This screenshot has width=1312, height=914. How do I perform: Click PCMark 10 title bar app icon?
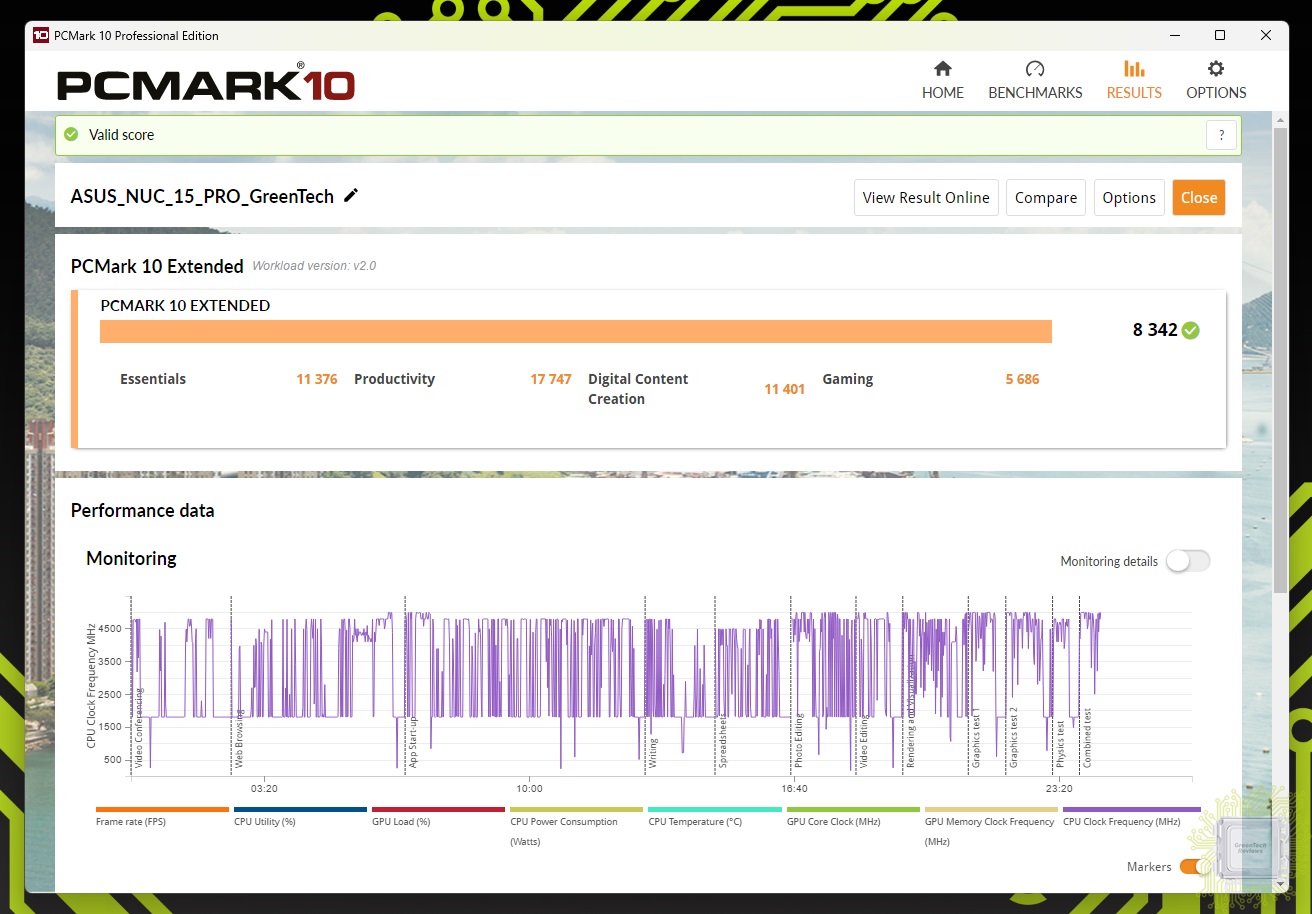[x=41, y=35]
